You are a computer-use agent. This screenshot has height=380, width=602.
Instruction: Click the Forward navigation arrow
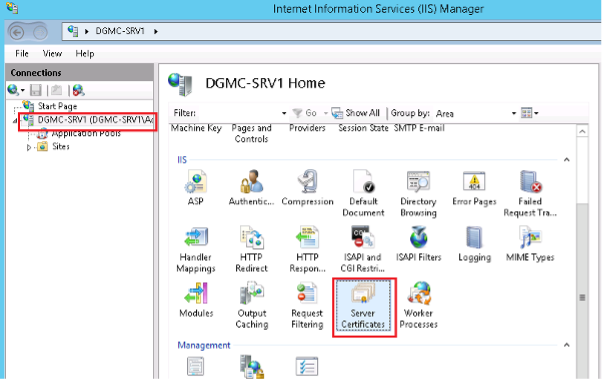(x=40, y=32)
